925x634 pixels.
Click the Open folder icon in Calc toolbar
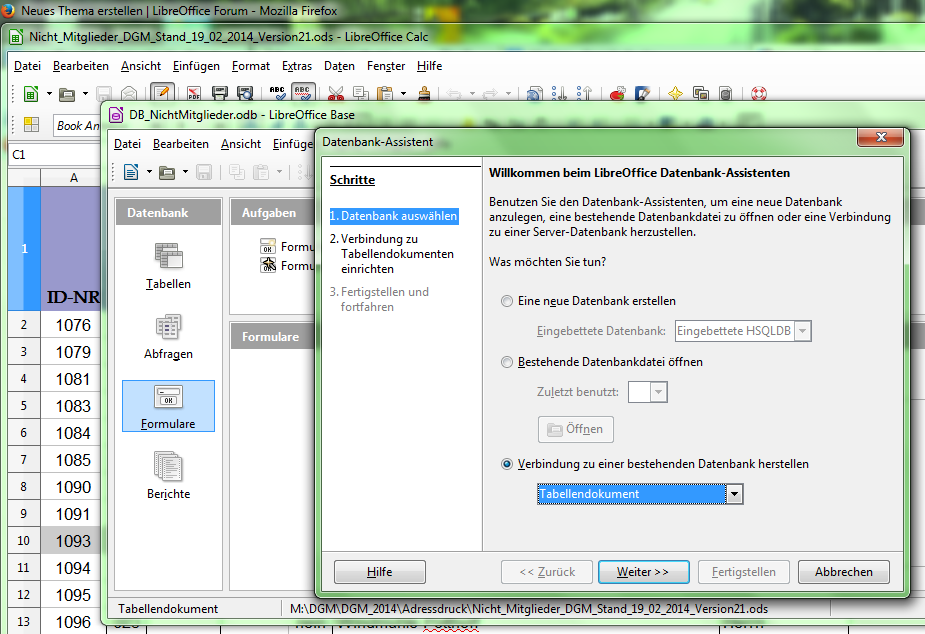[67, 94]
